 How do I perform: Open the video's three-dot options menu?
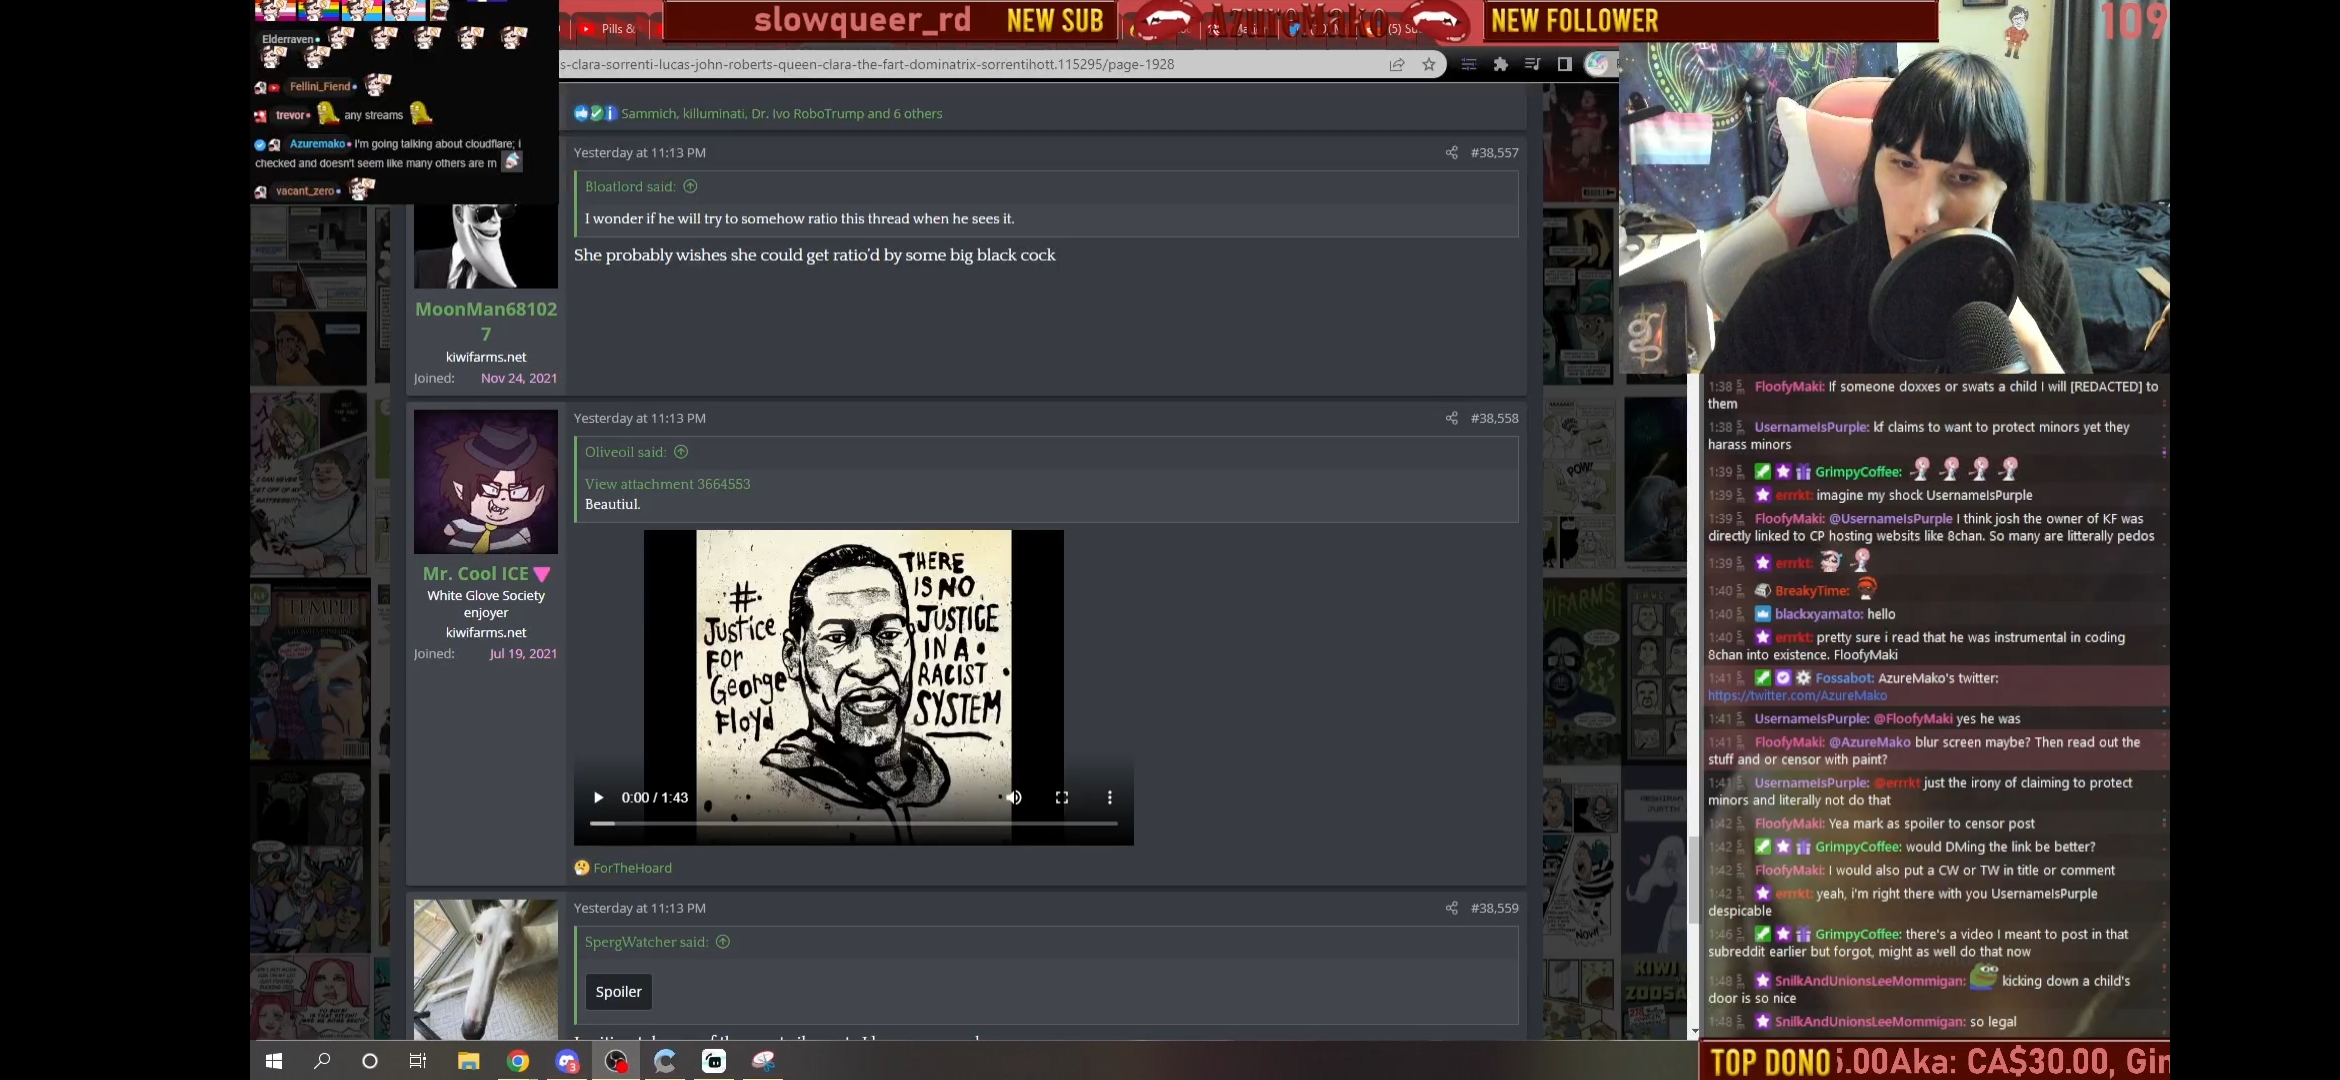(x=1109, y=797)
